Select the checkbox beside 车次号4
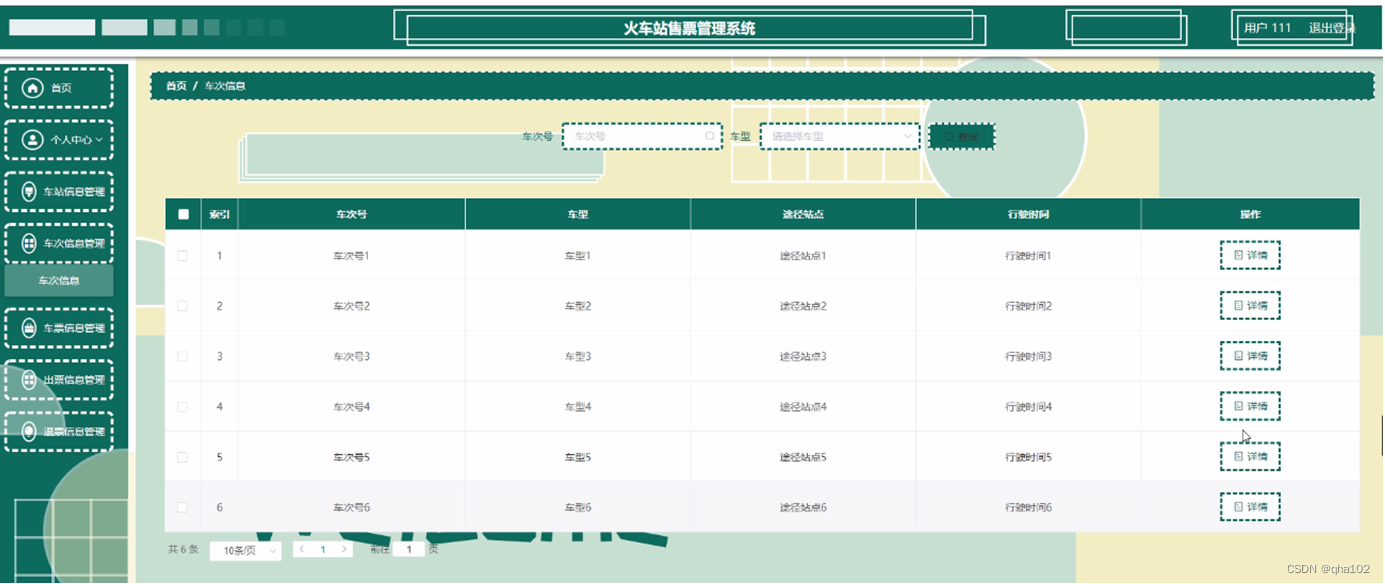 pyautogui.click(x=183, y=406)
